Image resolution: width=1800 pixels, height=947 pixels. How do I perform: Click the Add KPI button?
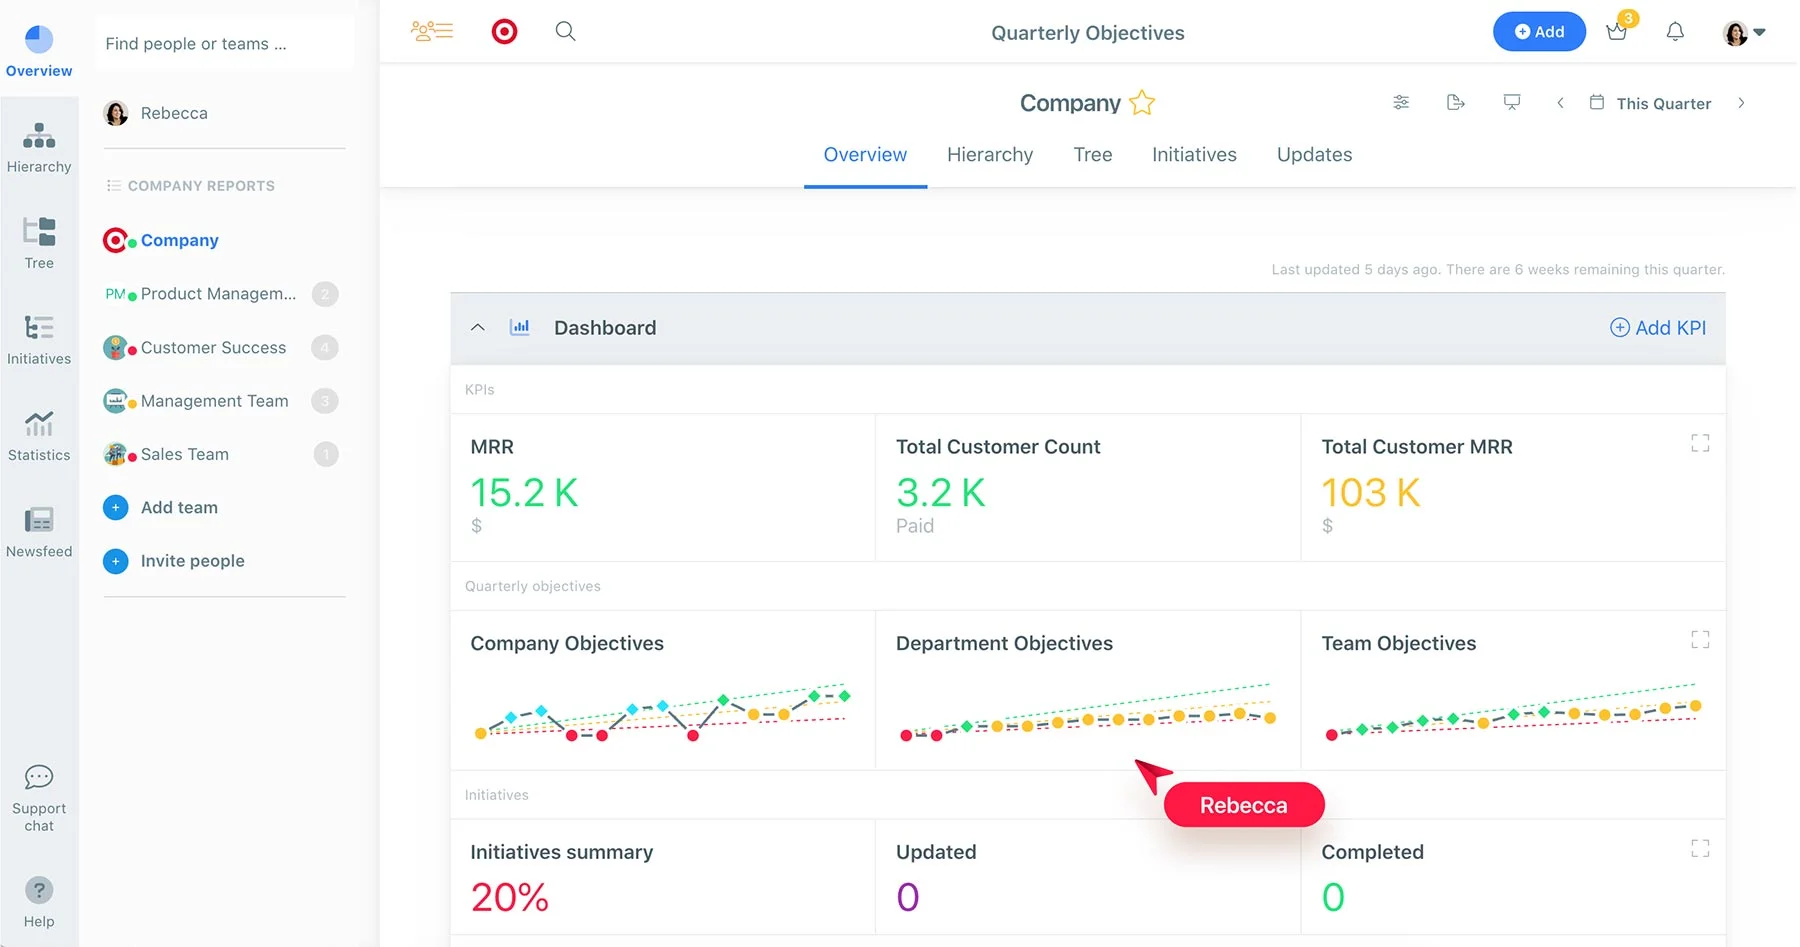1656,327
